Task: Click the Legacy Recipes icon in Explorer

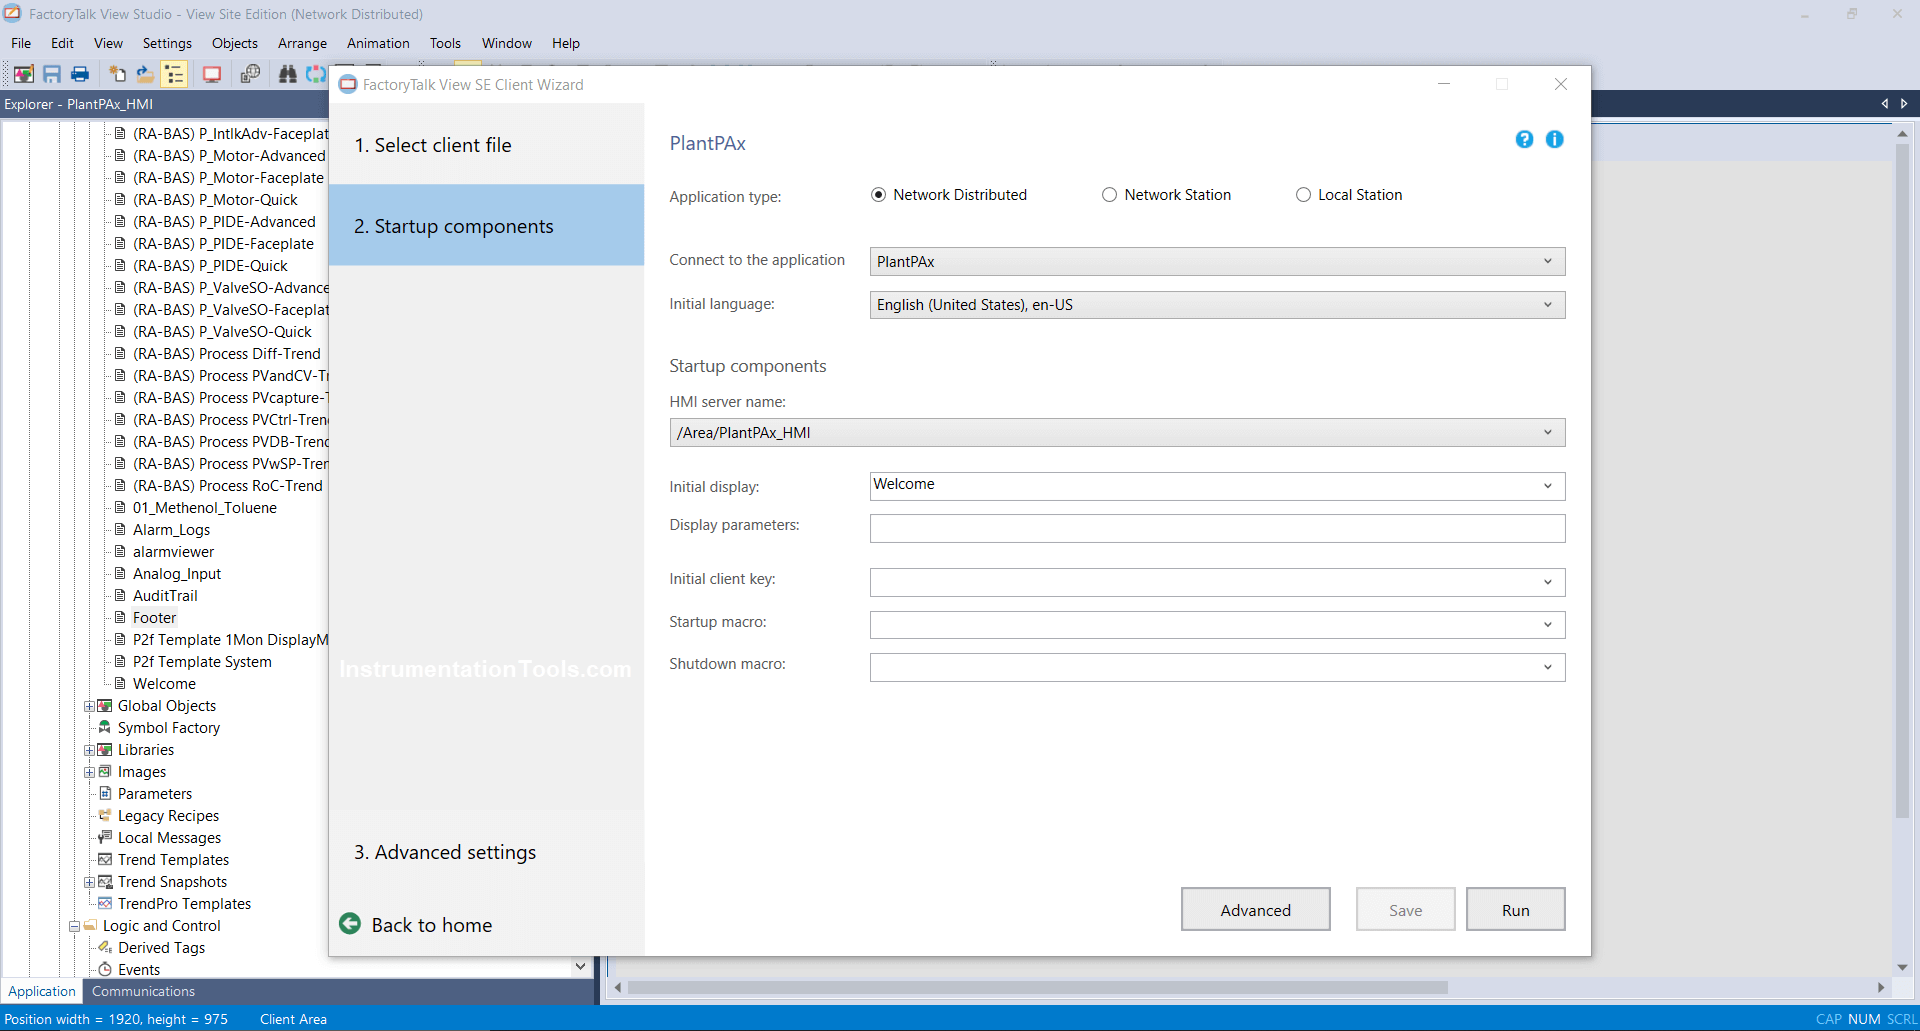Action: click(105, 816)
